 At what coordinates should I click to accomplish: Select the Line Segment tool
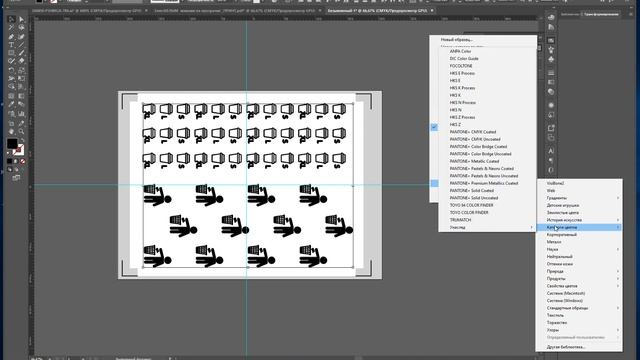pyautogui.click(x=21, y=45)
